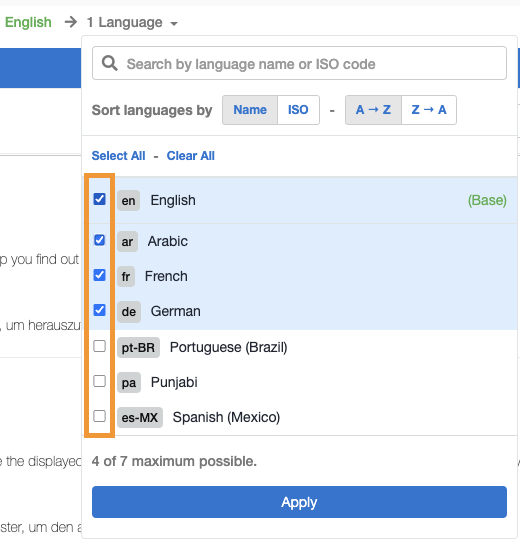
Task: Click the Apply button
Action: (299, 502)
